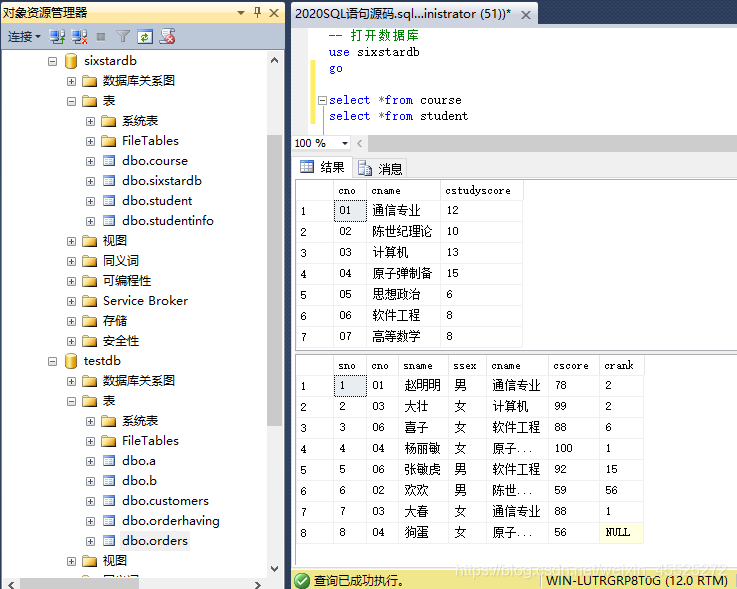Click the cname header in course results
Viewport: 737px width, 589px height.
403,191
